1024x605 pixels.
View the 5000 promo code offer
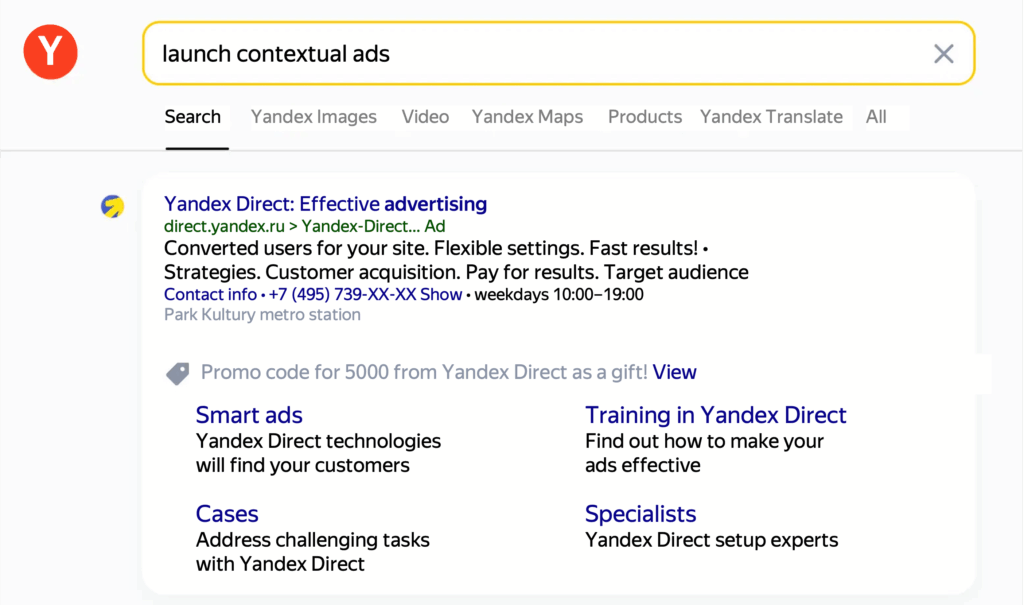[x=675, y=372]
